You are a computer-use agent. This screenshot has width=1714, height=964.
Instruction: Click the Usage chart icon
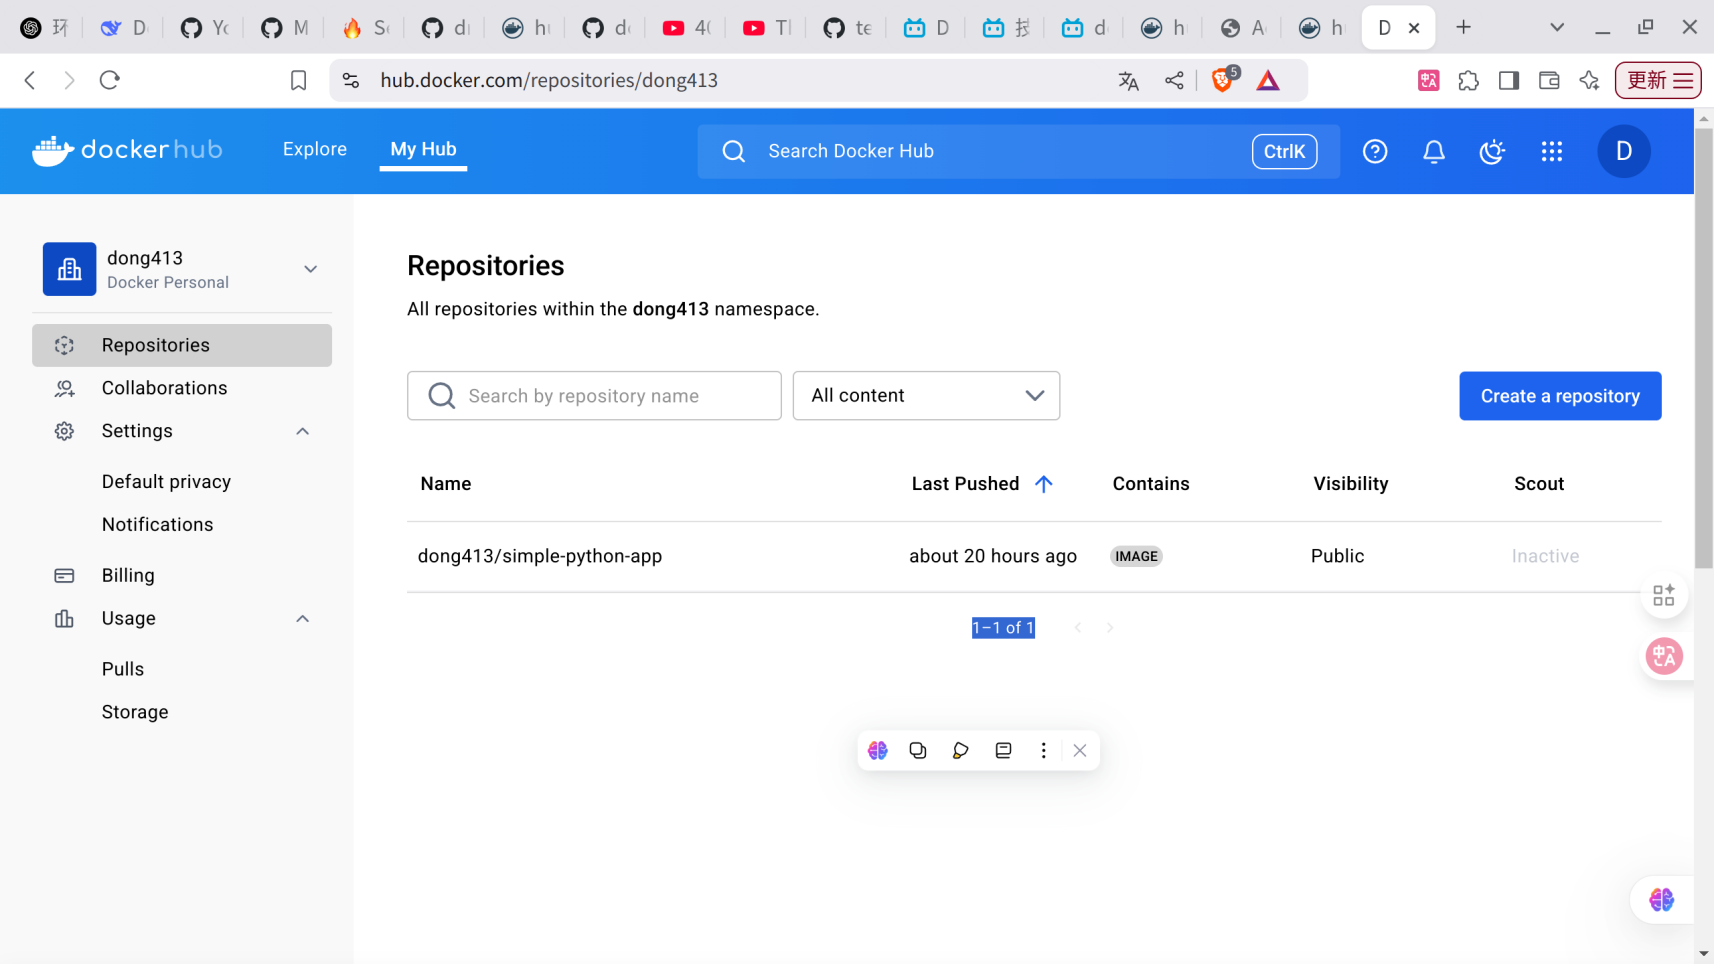pyautogui.click(x=65, y=619)
